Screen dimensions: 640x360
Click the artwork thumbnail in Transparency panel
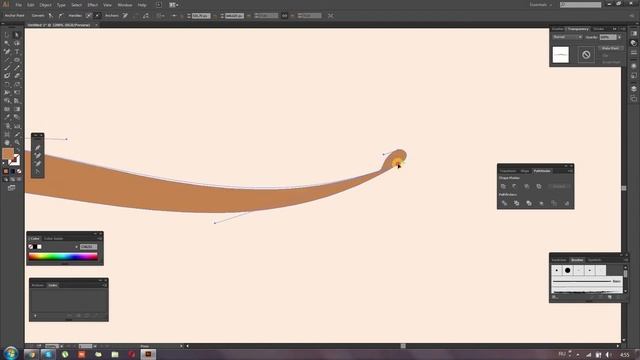(560, 55)
